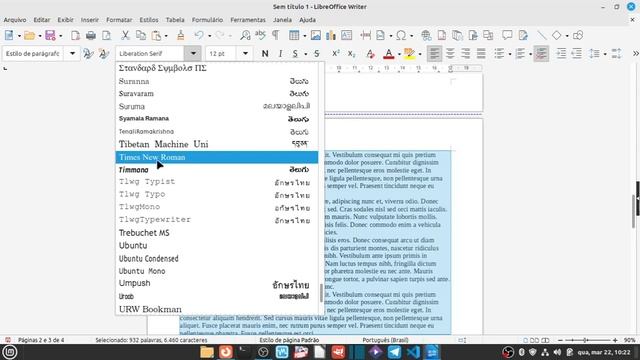640x360 pixels.
Task: Toggle Strikethrough formatting
Action: (x=317, y=53)
